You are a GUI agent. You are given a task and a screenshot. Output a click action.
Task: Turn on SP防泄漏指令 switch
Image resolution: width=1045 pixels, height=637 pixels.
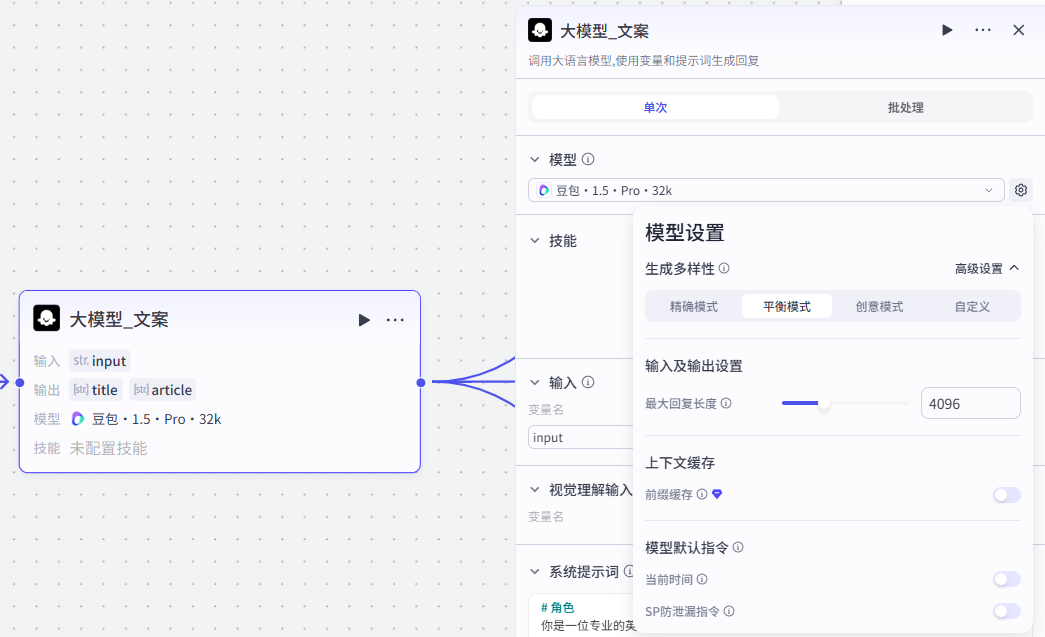tap(1006, 611)
